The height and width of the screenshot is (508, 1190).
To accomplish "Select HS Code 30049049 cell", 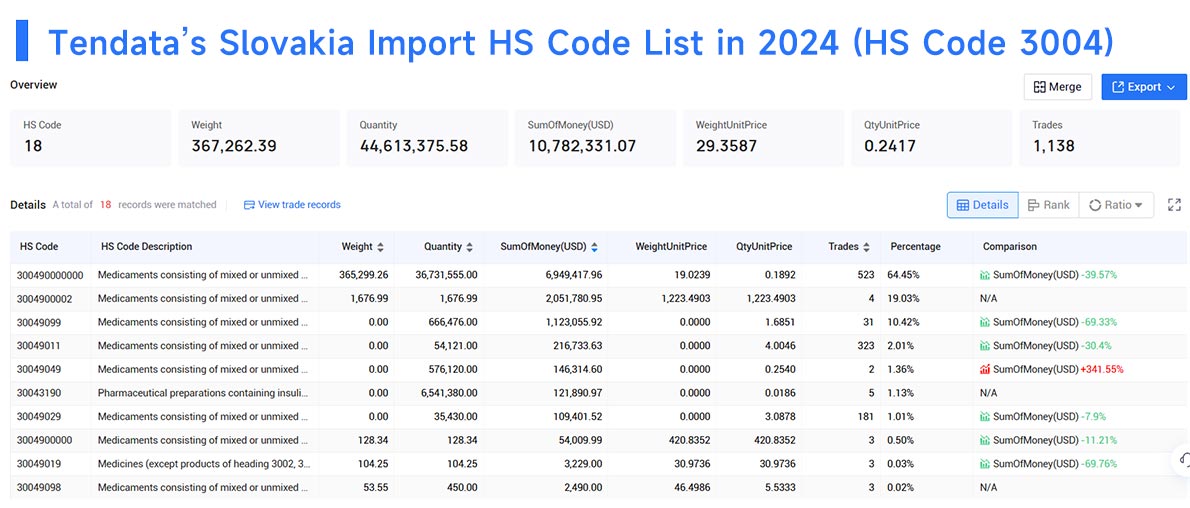I will pyautogui.click(x=39, y=369).
